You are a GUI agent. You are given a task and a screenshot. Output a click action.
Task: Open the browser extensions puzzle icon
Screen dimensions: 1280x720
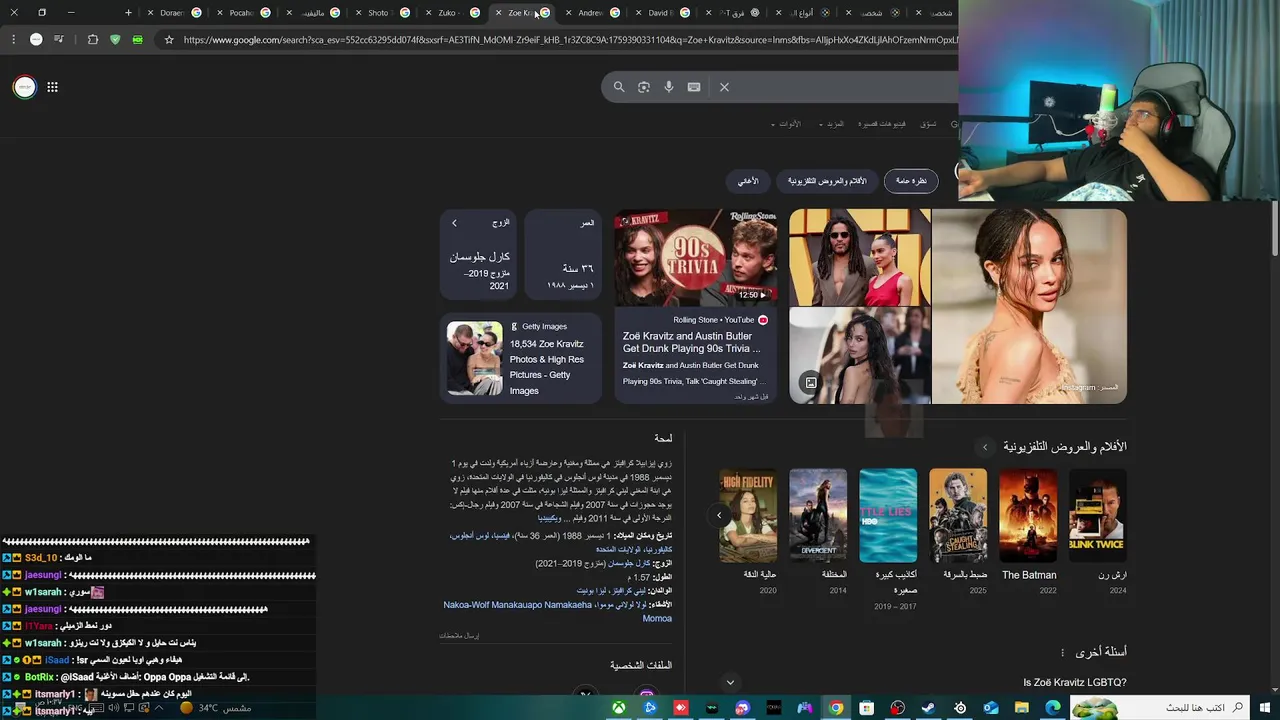point(93,40)
